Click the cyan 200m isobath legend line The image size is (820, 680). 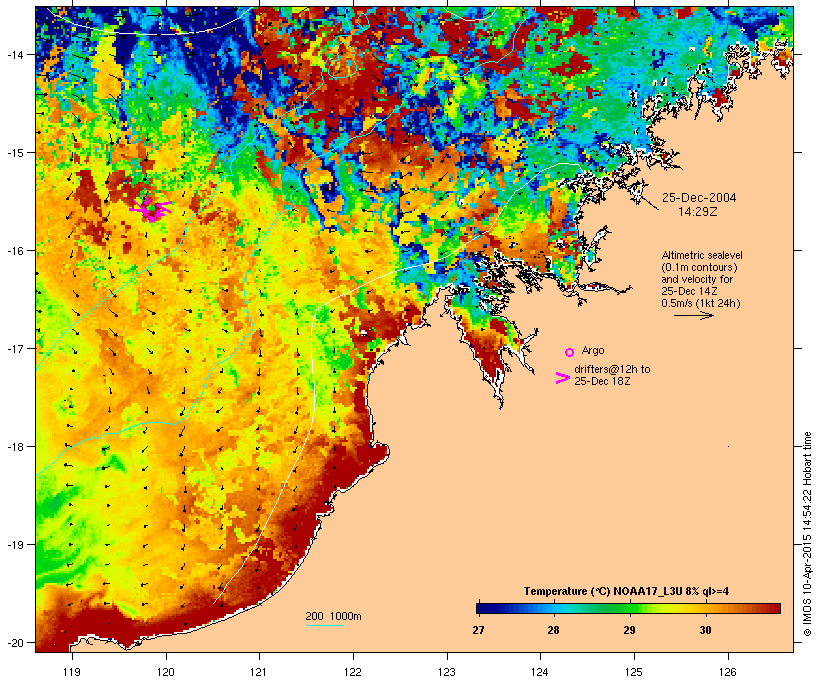point(324,626)
